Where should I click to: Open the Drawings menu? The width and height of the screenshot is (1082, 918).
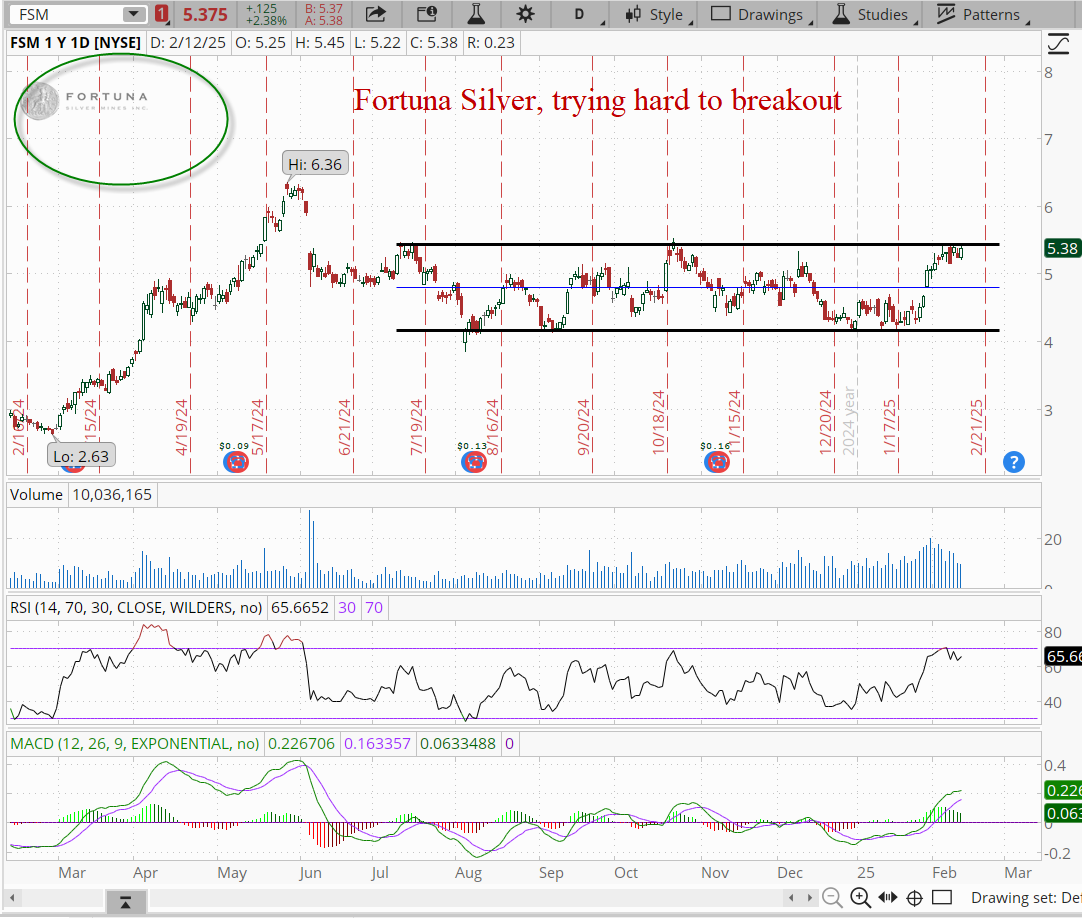[x=760, y=14]
